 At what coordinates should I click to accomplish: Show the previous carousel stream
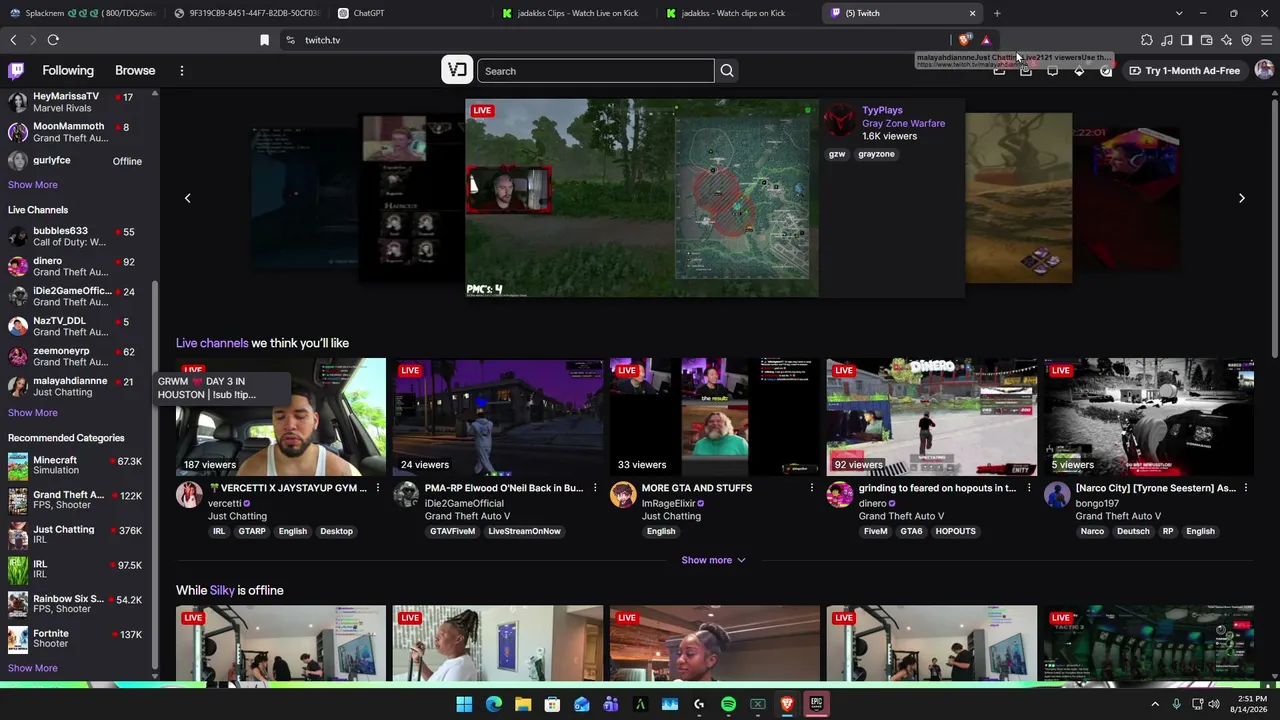click(x=187, y=198)
